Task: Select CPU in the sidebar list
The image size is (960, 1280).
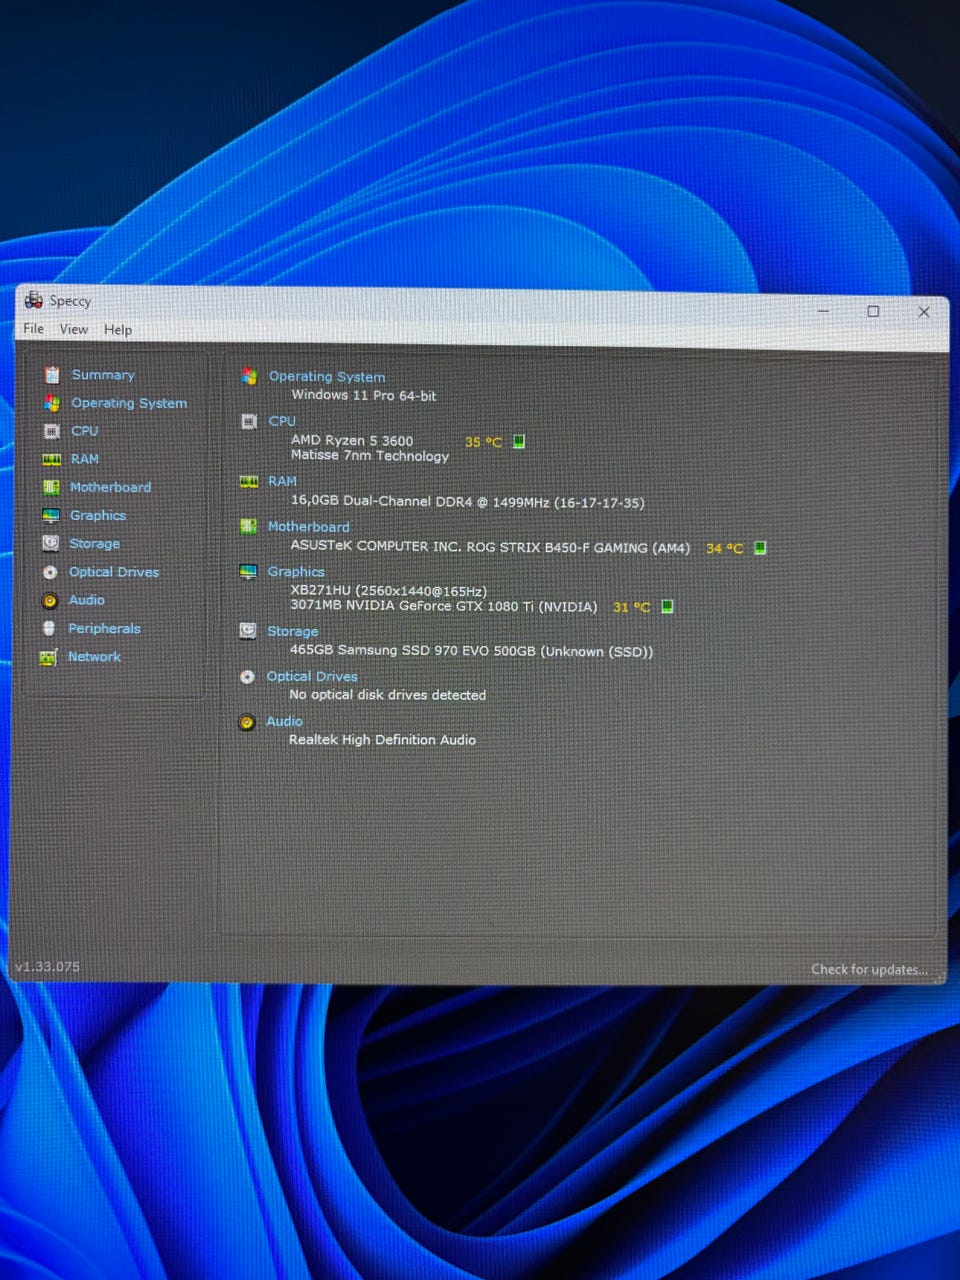Action: (x=85, y=431)
